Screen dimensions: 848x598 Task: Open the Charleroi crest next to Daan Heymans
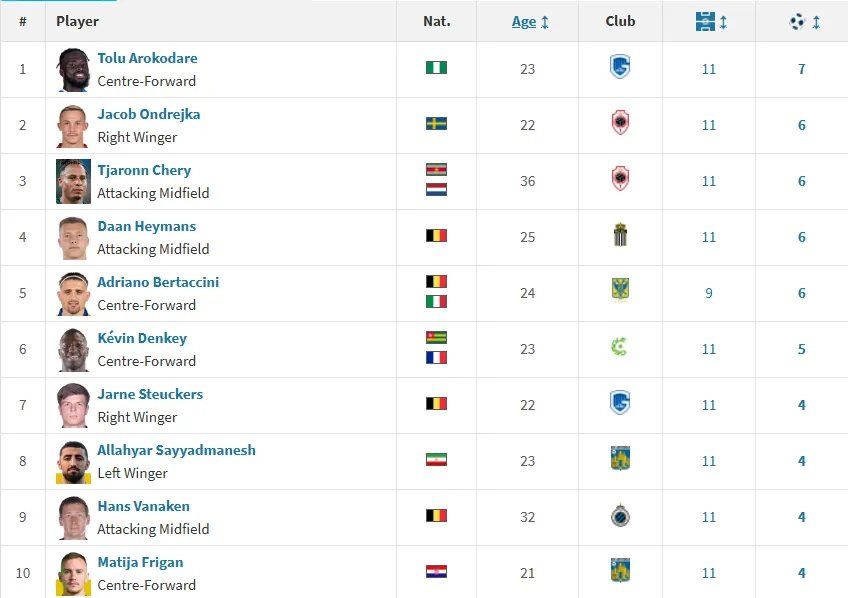[x=620, y=236]
